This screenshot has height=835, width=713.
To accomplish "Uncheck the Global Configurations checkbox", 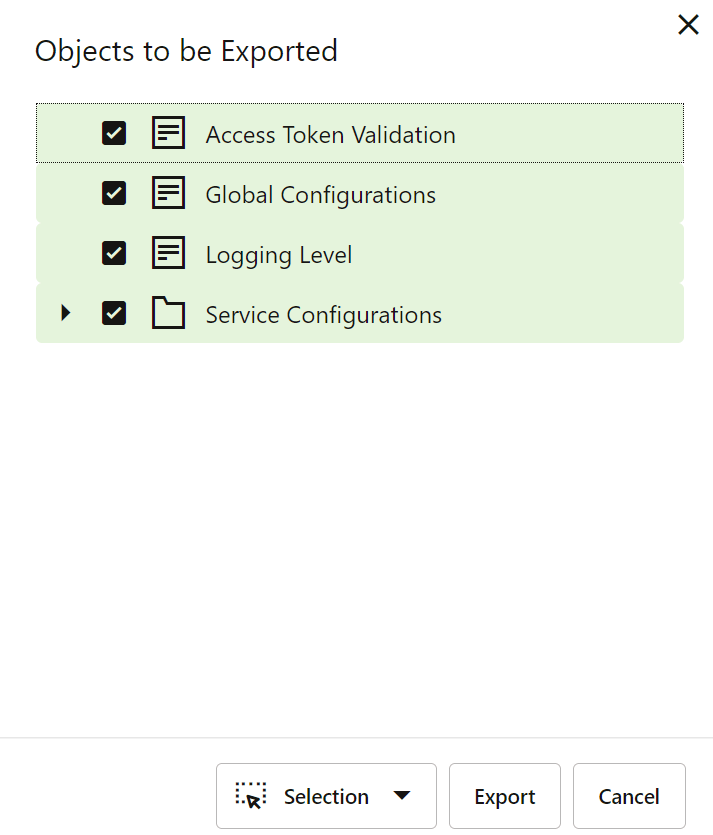I will pos(114,193).
